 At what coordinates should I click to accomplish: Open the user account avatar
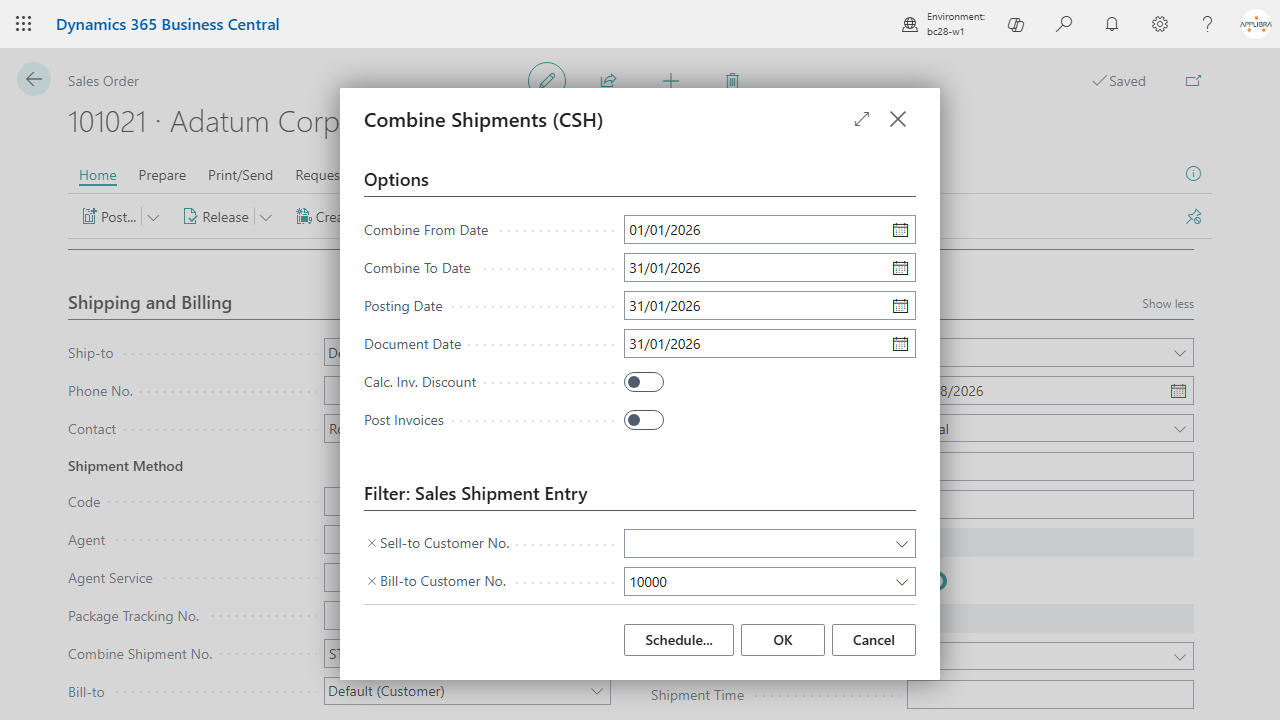click(x=1256, y=24)
